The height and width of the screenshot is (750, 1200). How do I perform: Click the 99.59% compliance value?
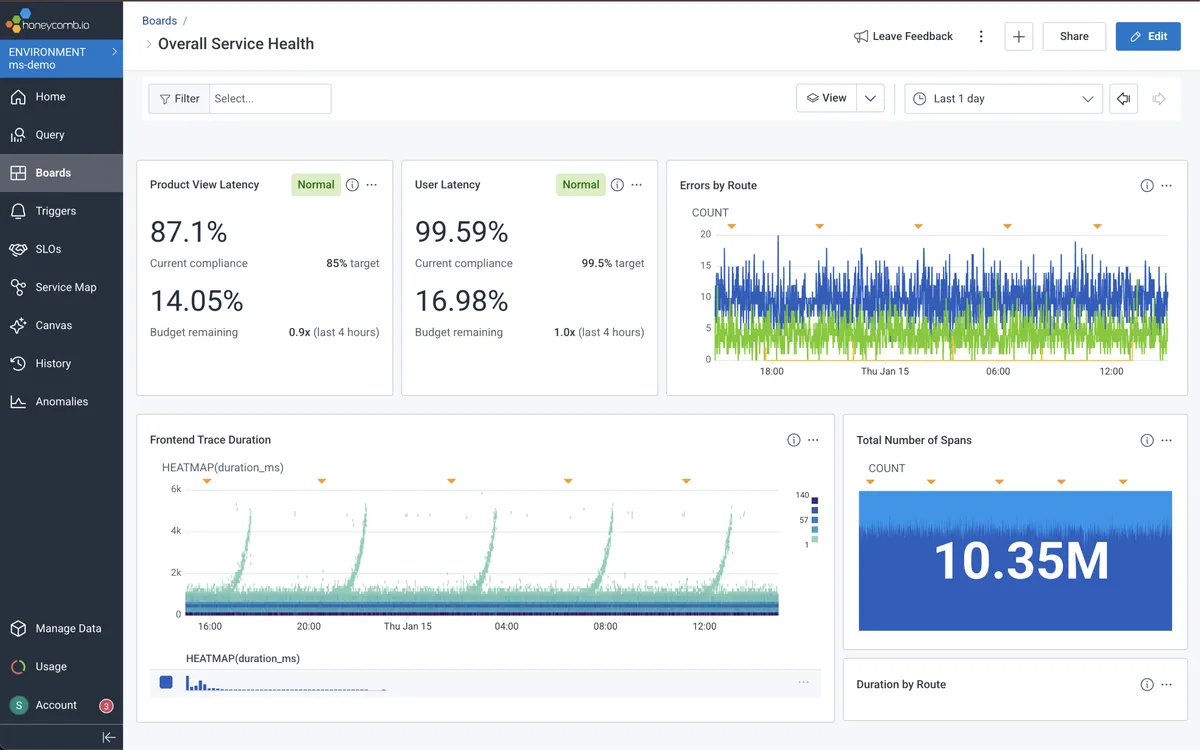click(x=462, y=232)
